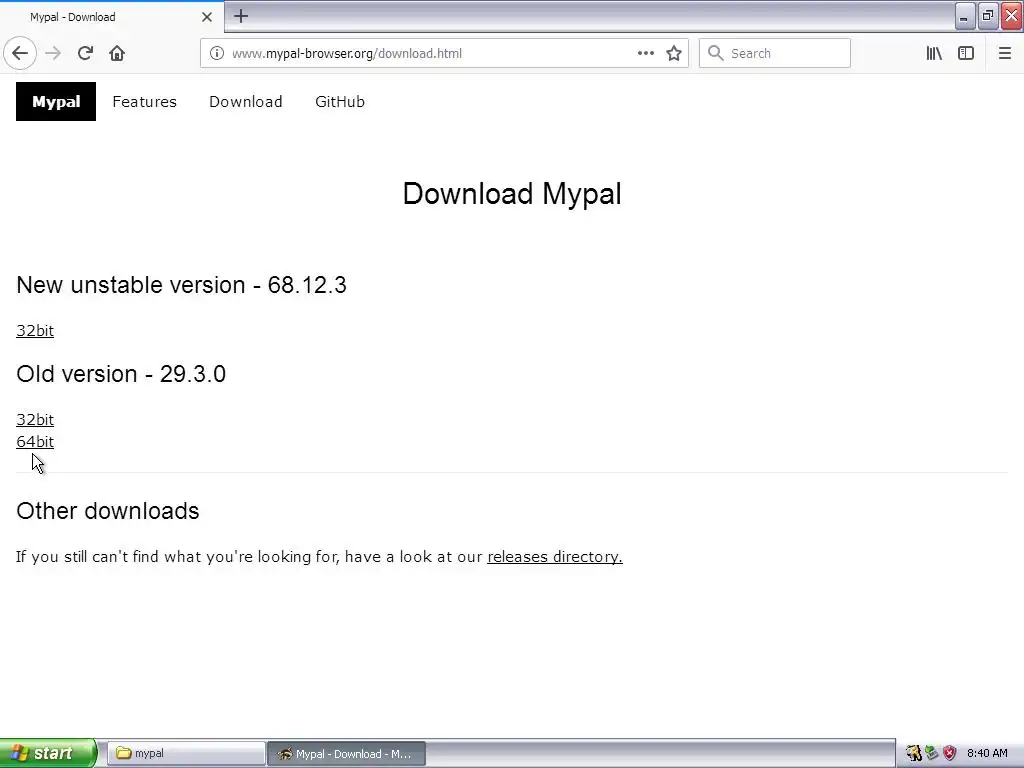1024x768 pixels.
Task: Click the Other downloads heading
Action: point(108,511)
